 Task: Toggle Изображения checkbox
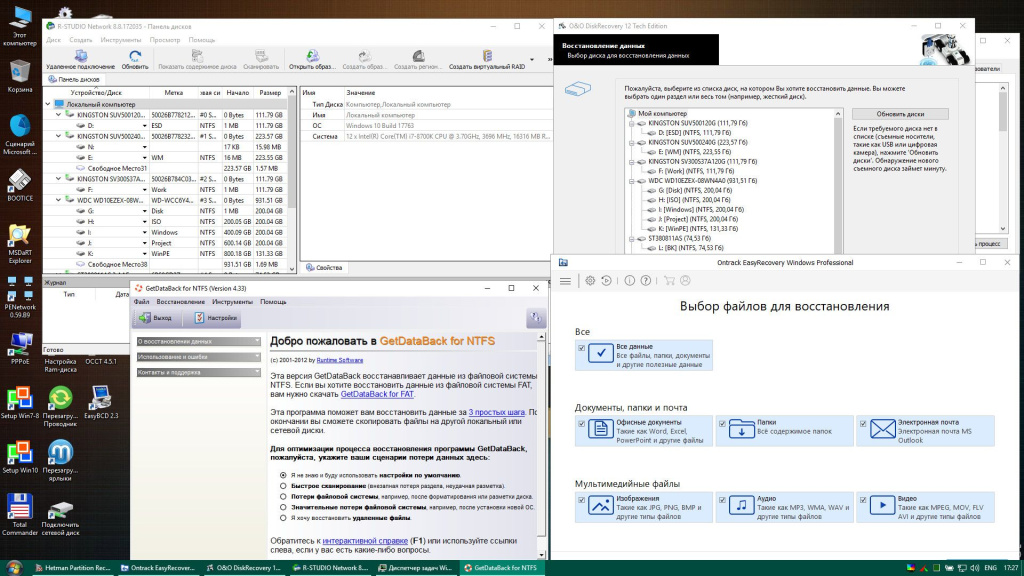(x=581, y=500)
